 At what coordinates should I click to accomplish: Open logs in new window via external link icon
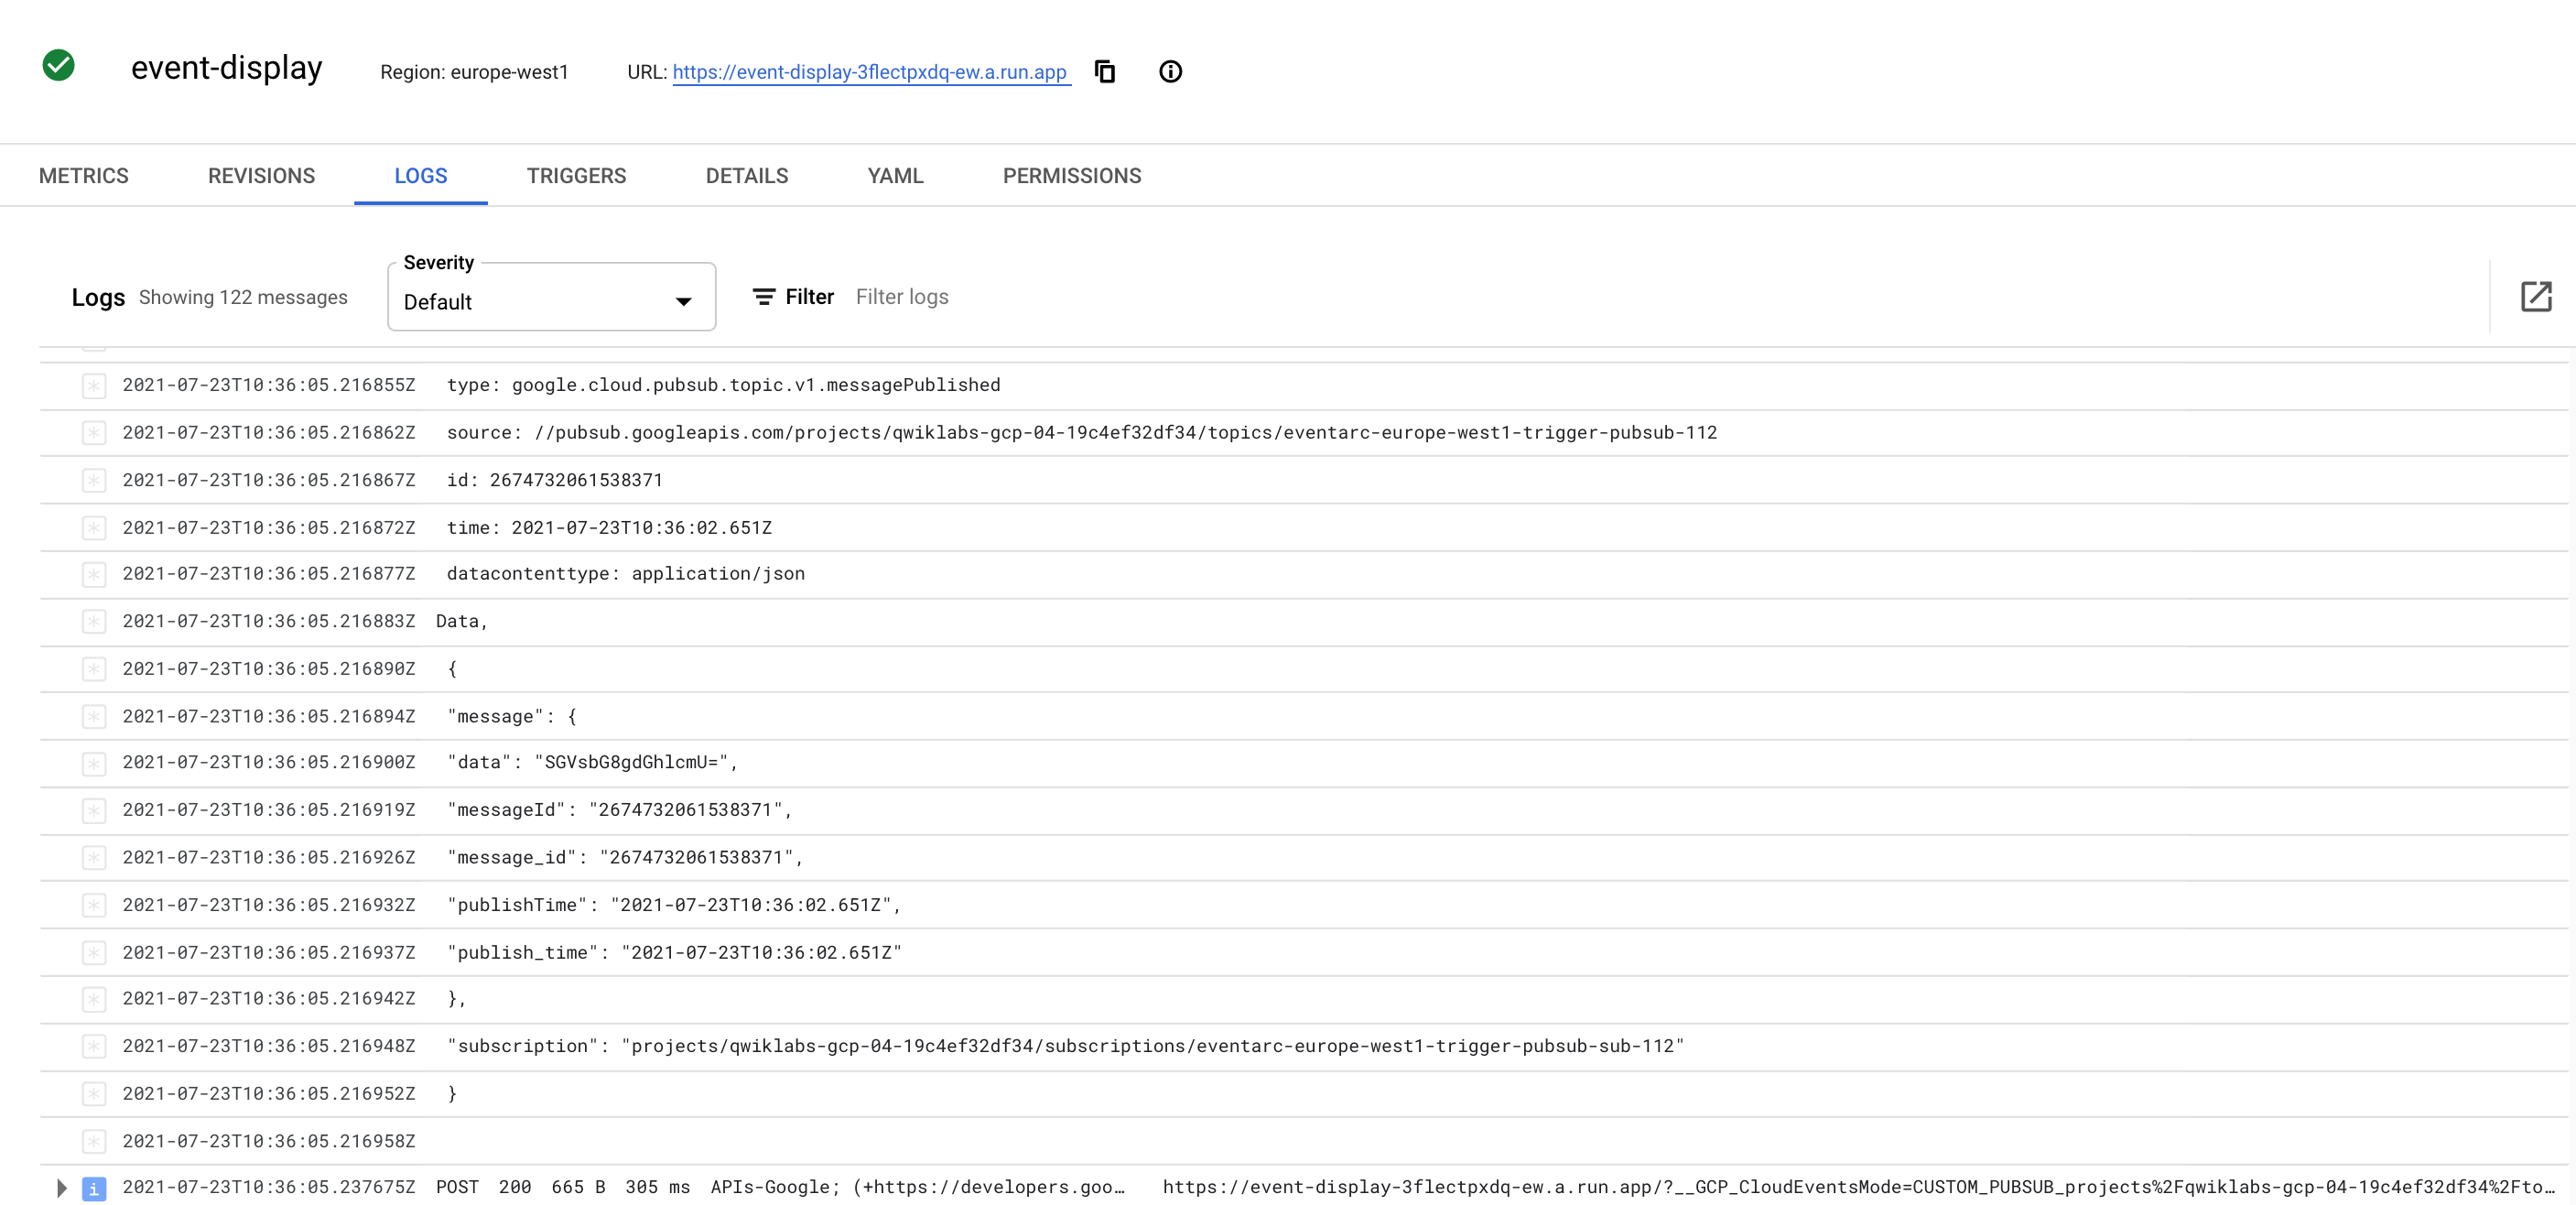pos(2537,296)
